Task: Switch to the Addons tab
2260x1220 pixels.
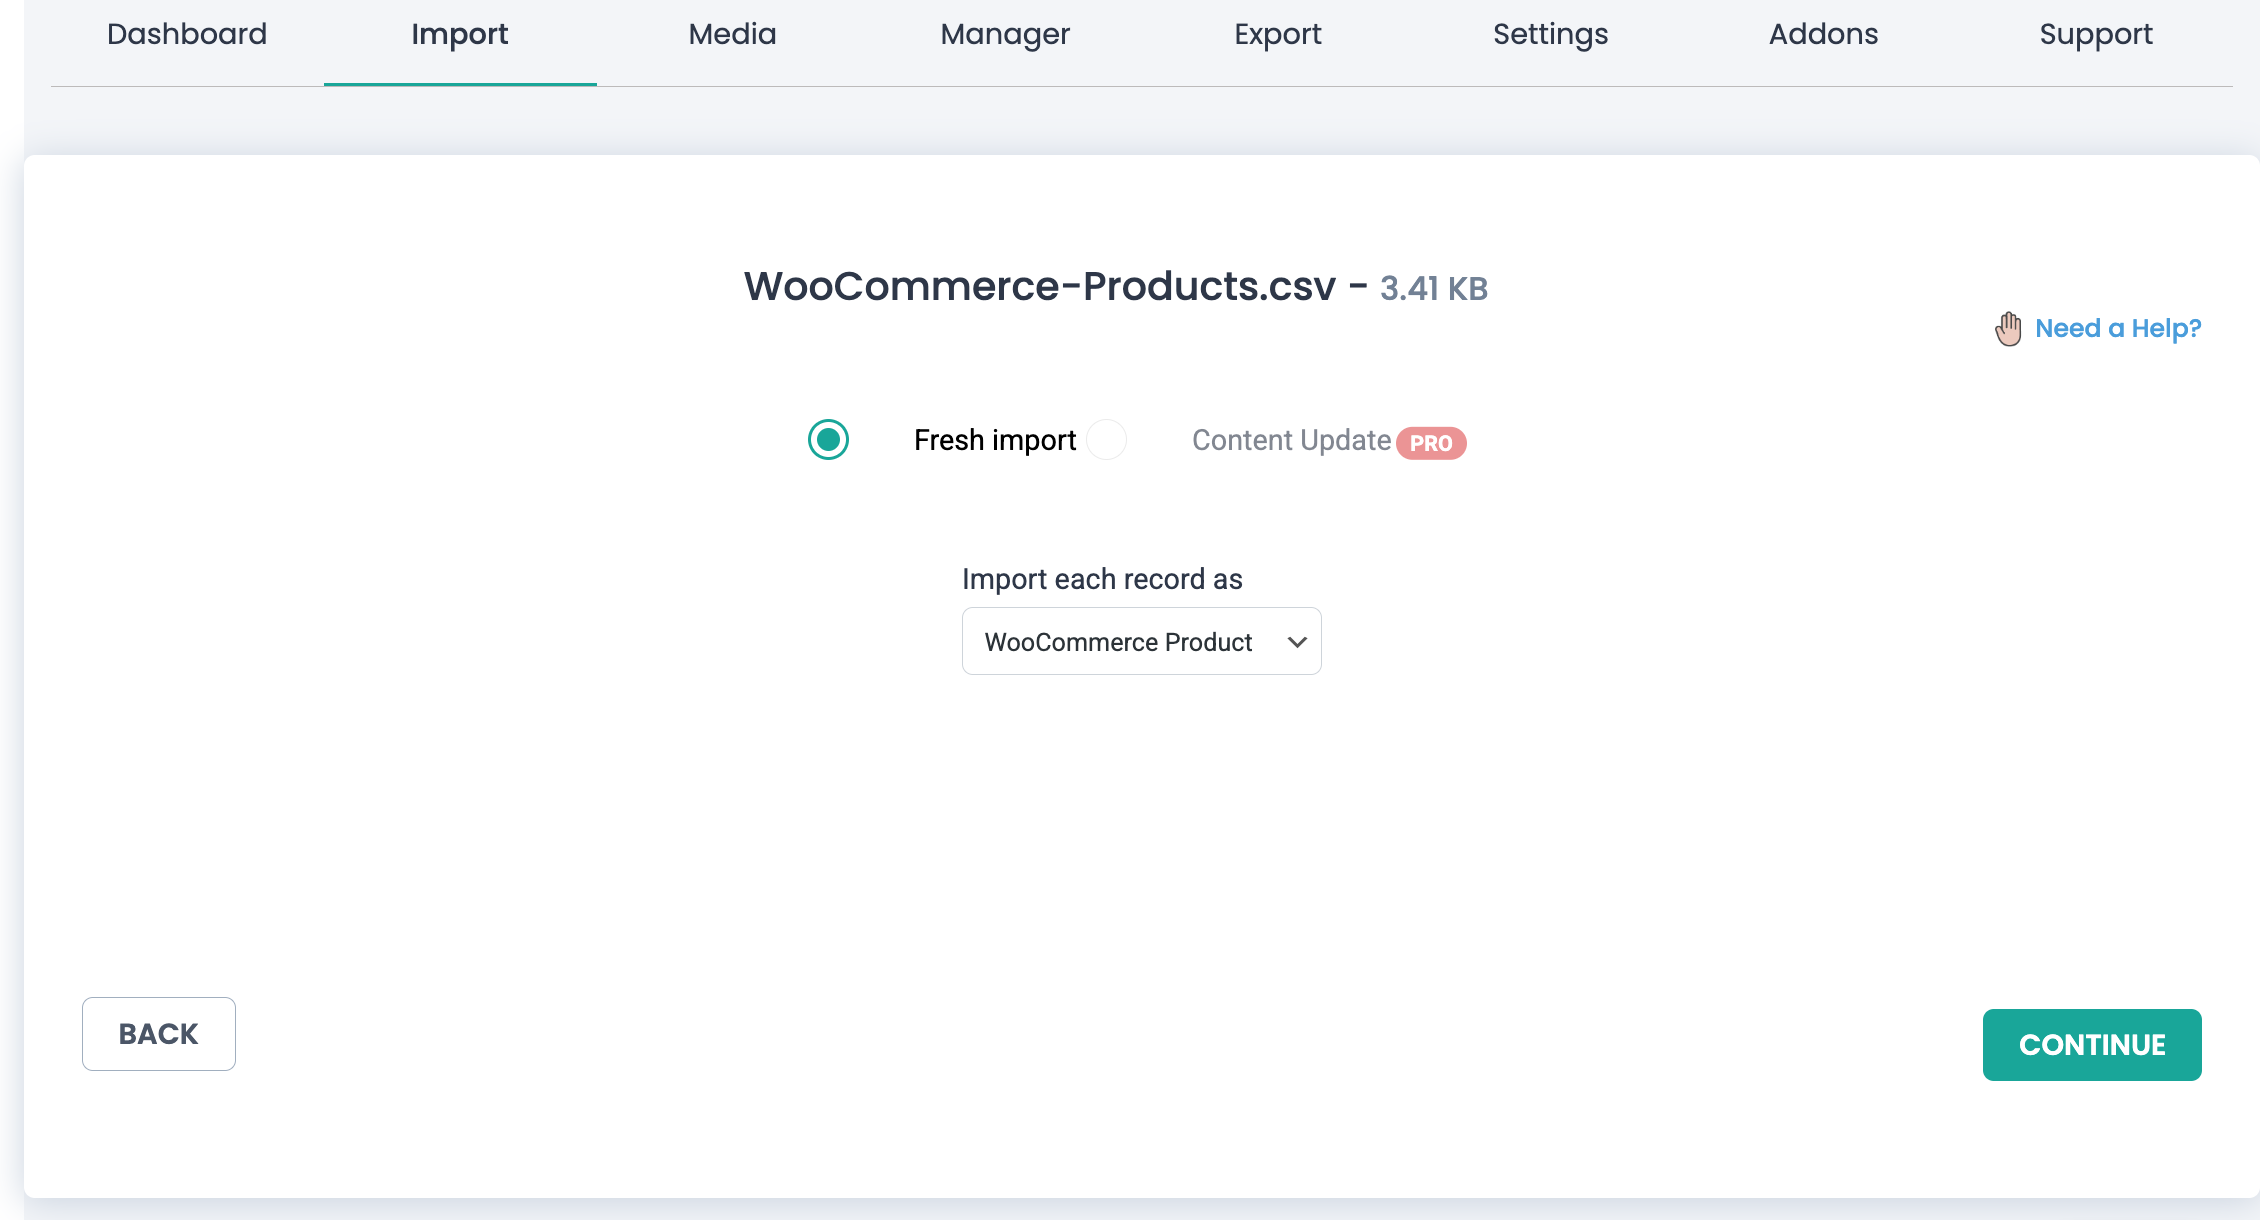Action: (1823, 33)
